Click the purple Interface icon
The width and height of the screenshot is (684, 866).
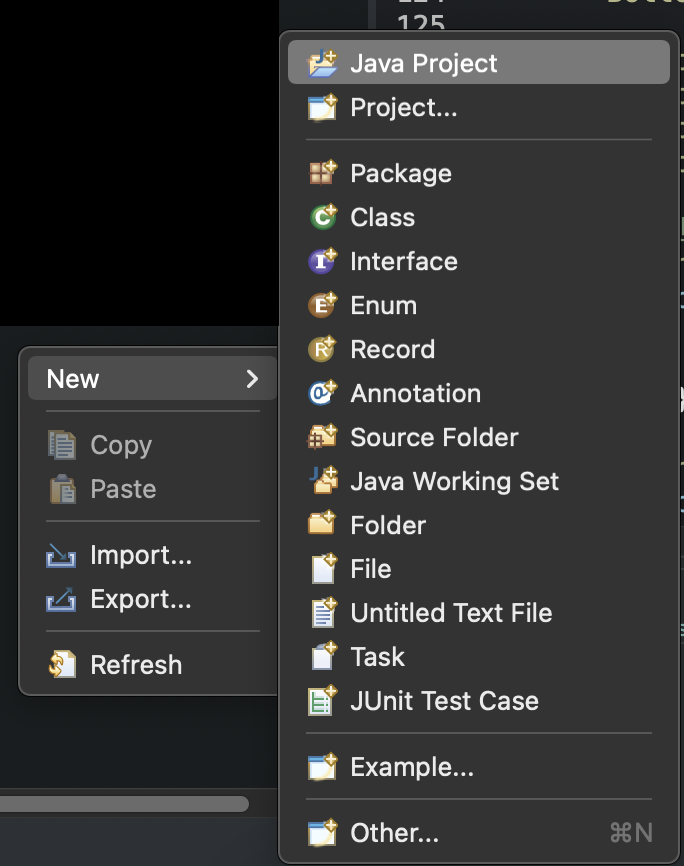[x=323, y=261]
